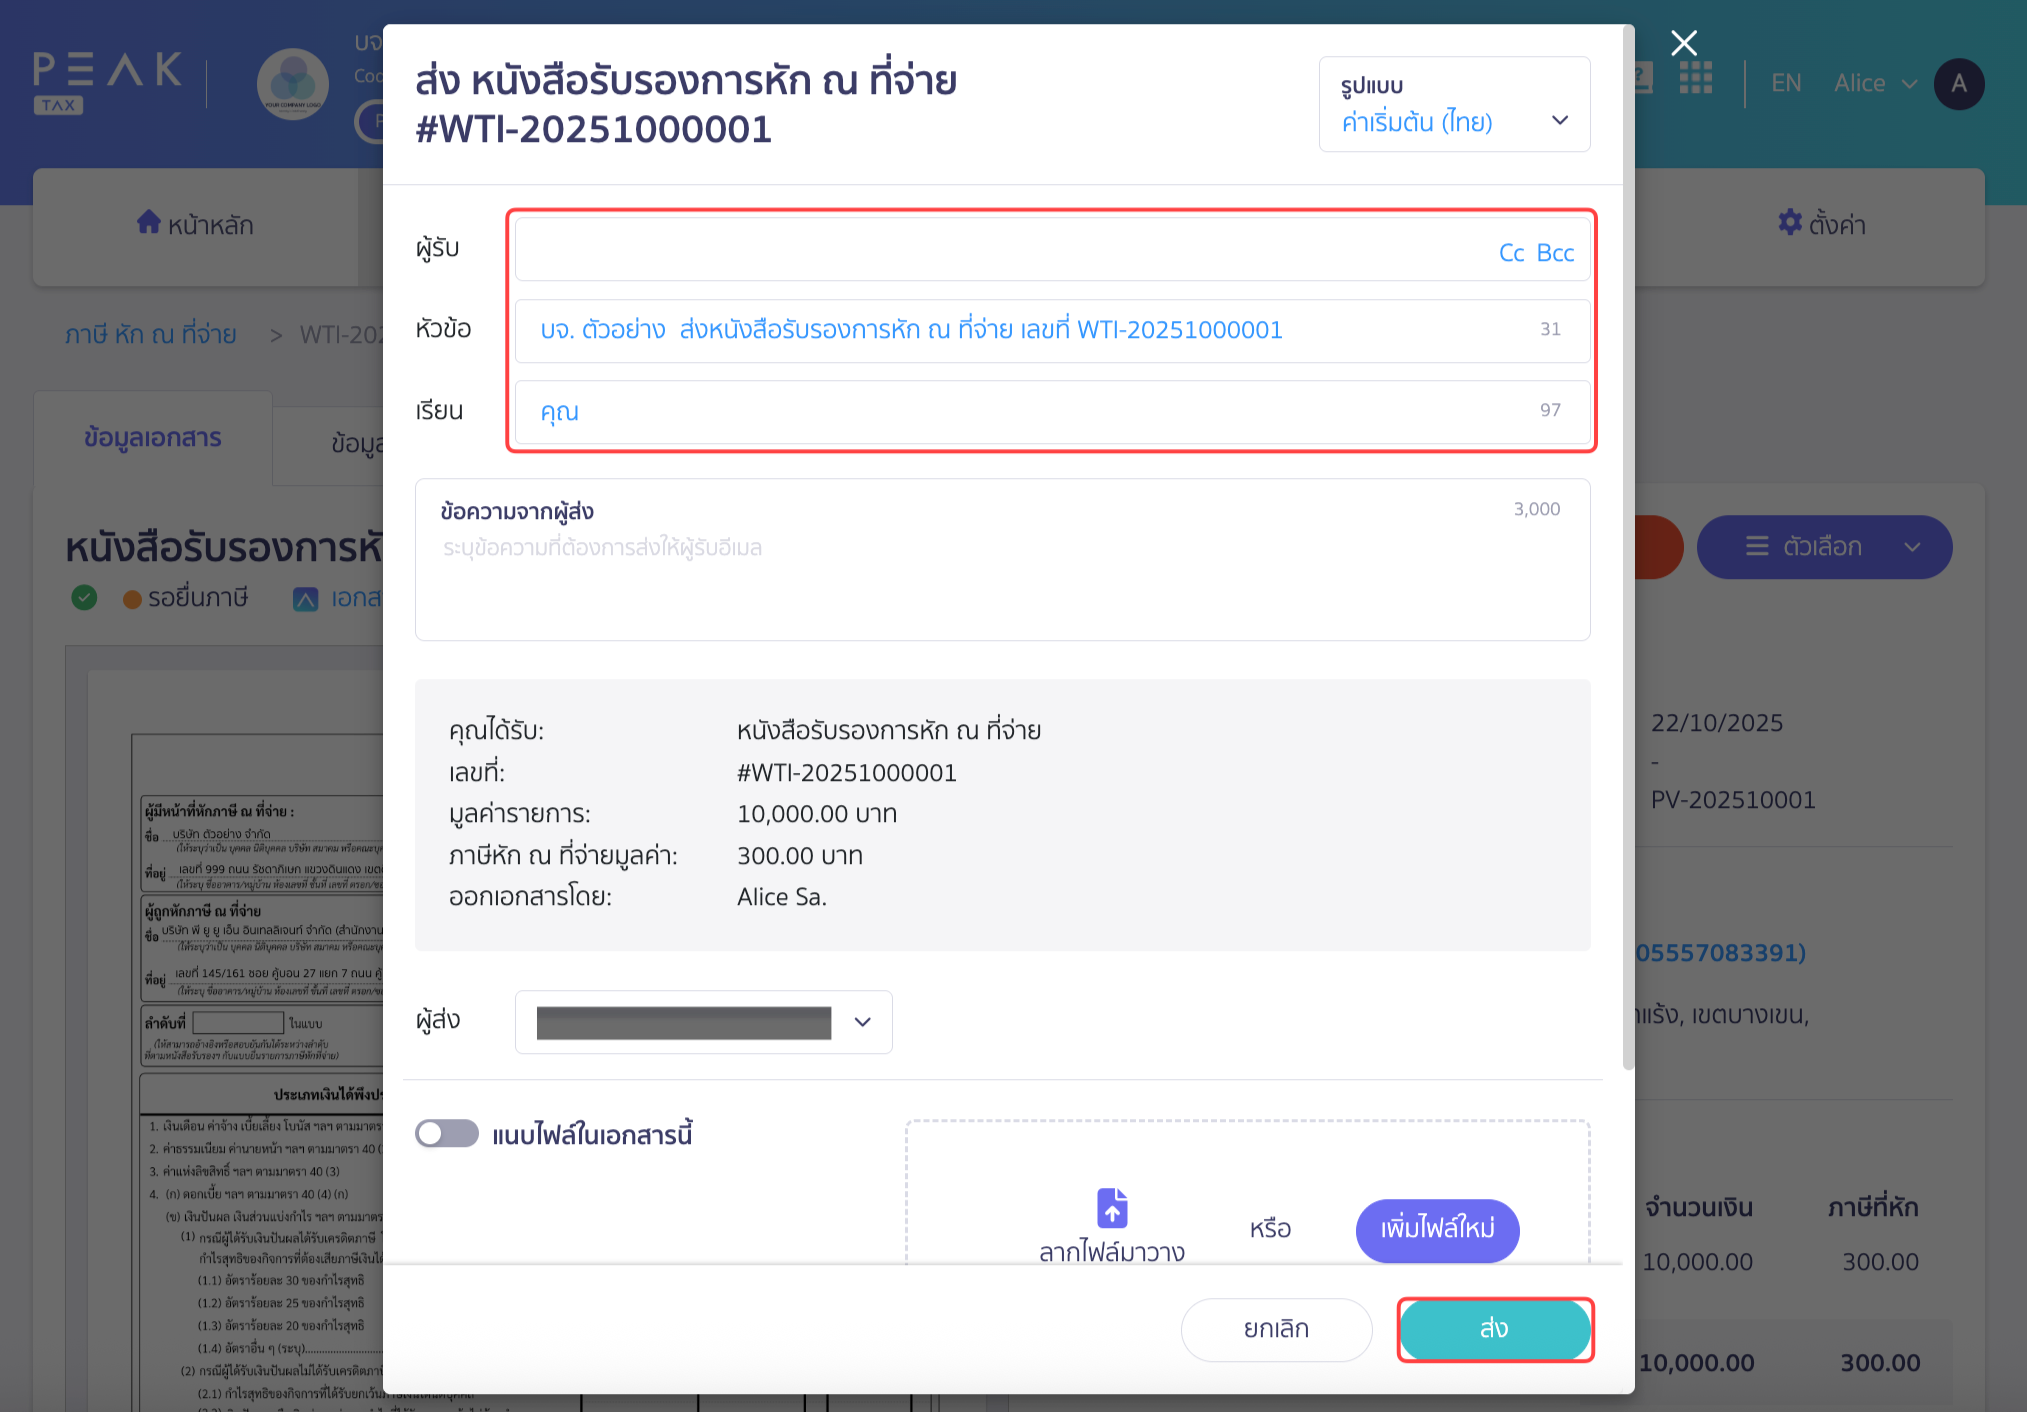This screenshot has width=2027, height=1412.
Task: Click the orange รอยื่นภาษี status dot
Action: pyautogui.click(x=131, y=597)
